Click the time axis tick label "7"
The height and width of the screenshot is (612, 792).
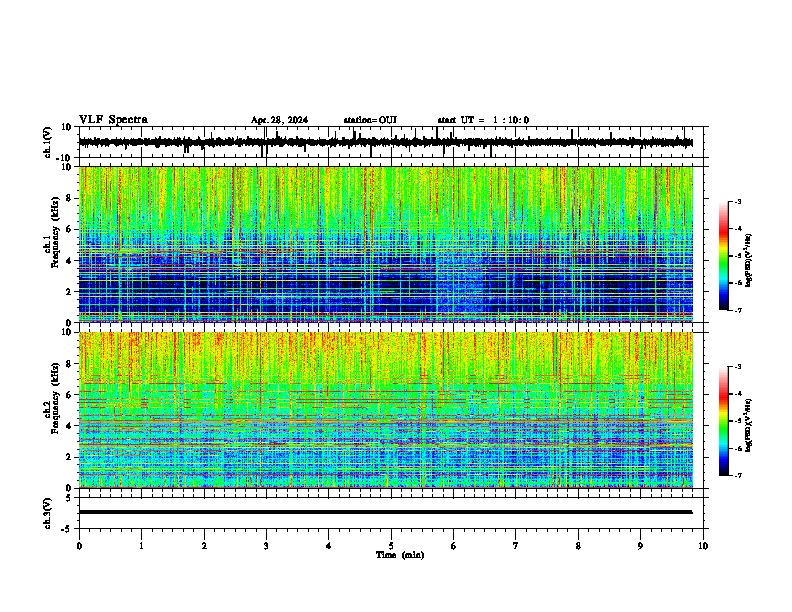click(516, 546)
